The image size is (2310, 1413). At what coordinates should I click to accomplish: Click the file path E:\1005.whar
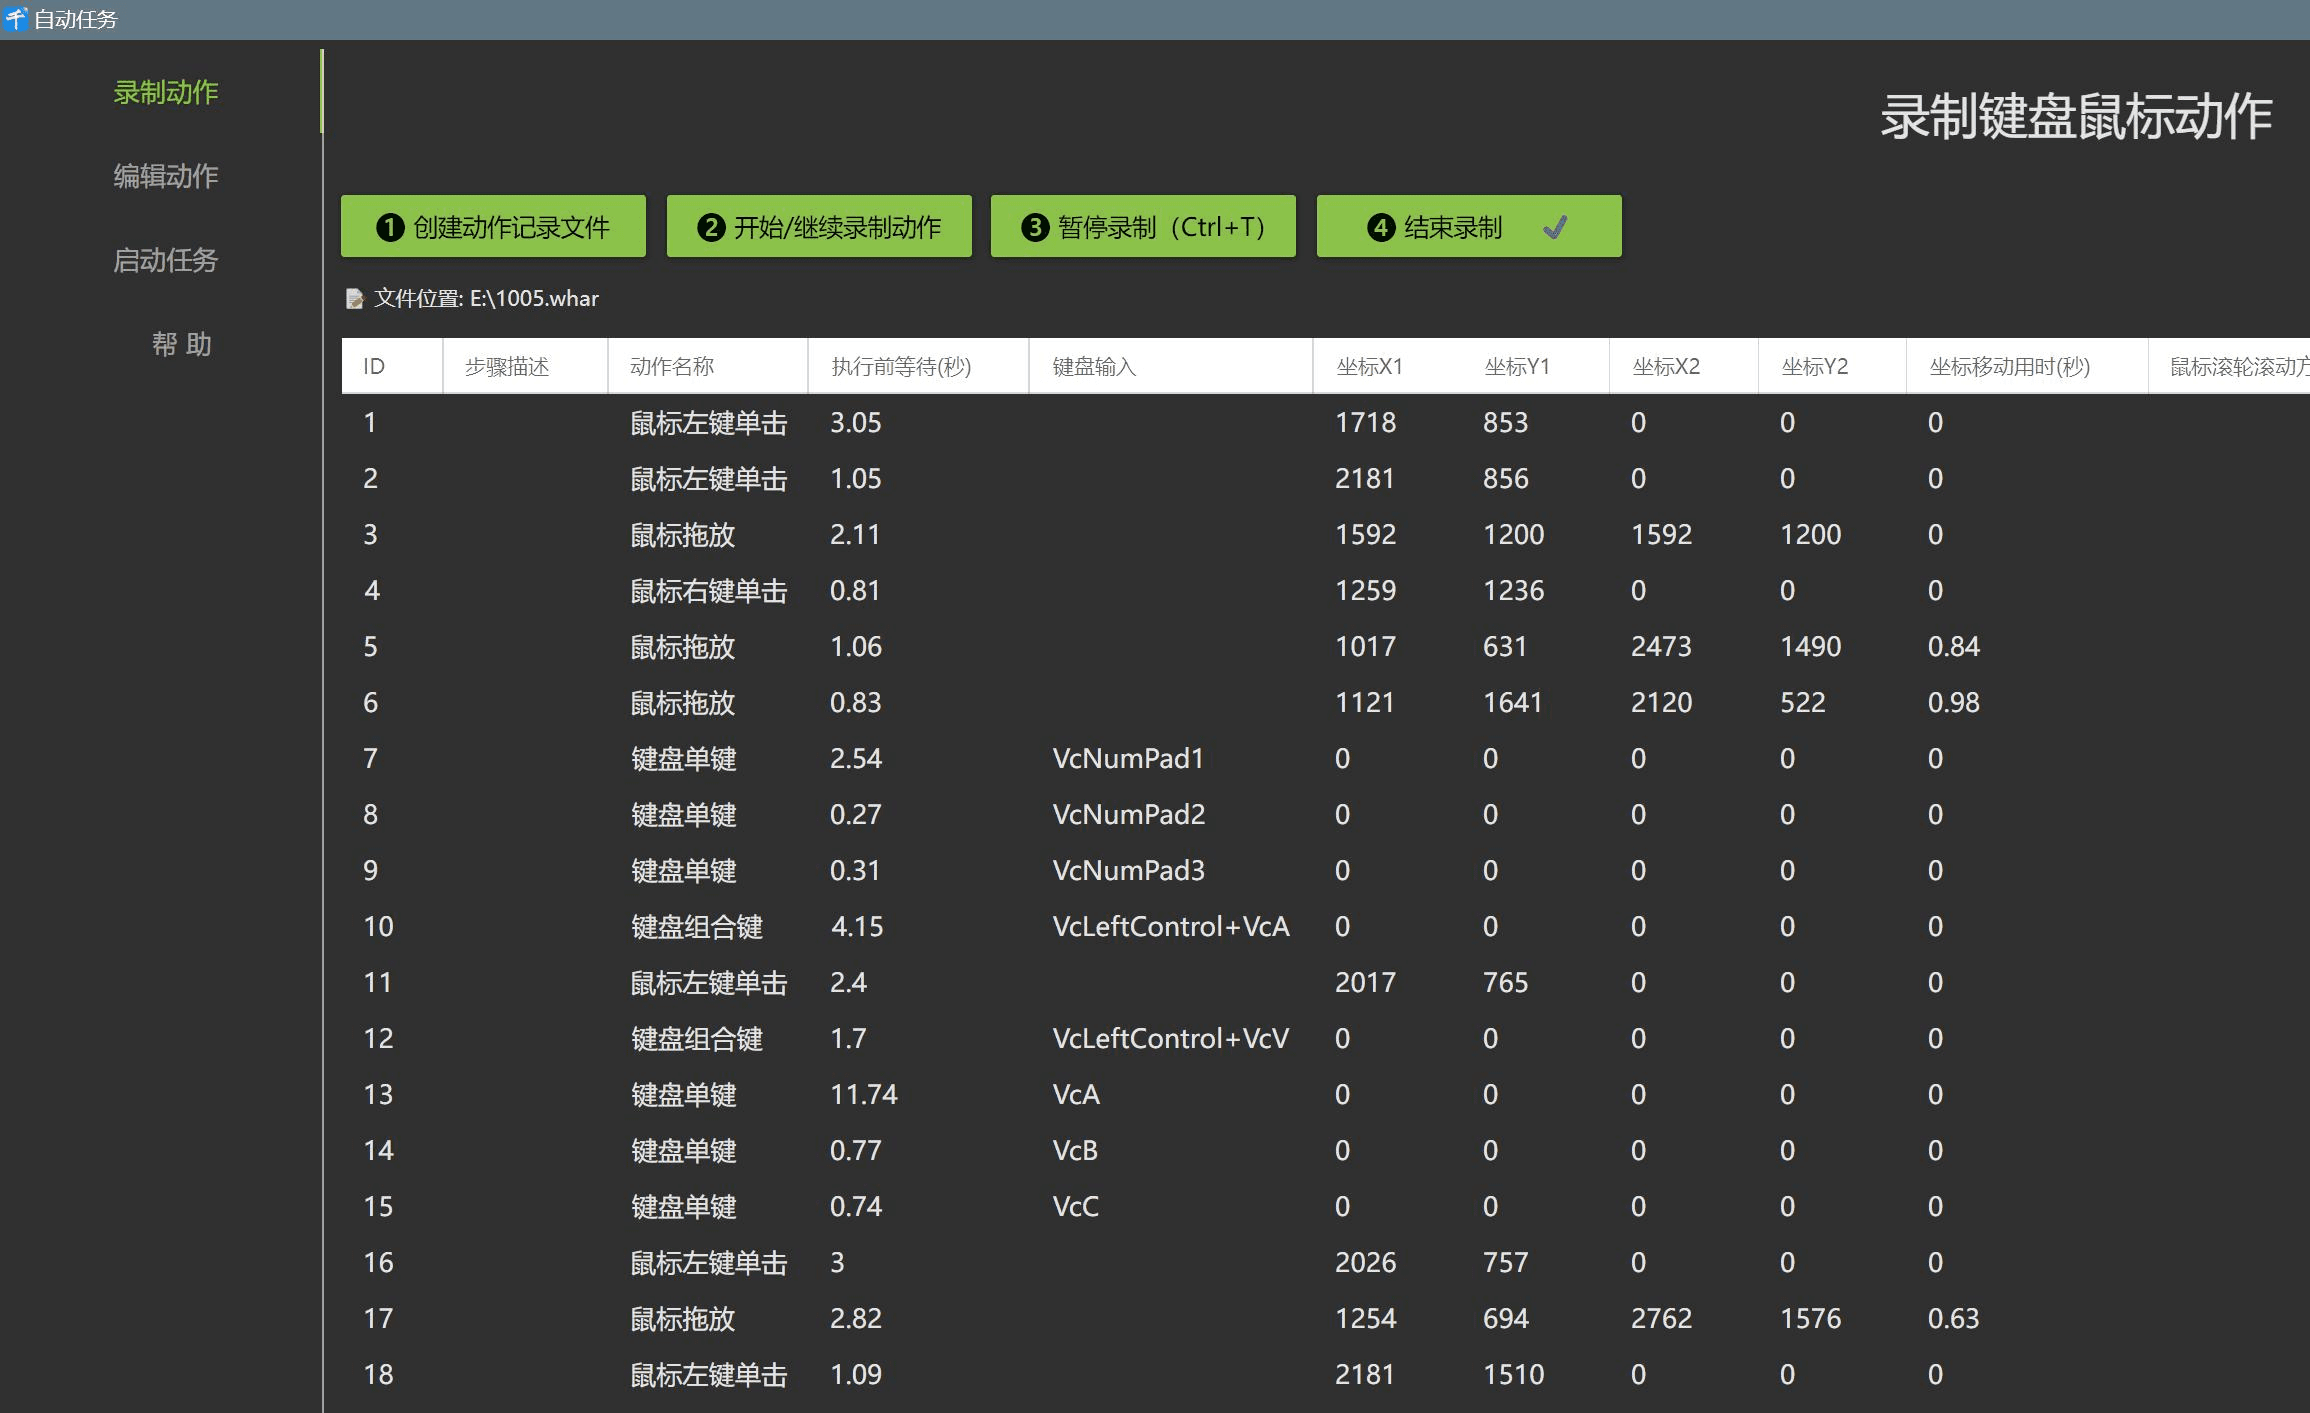click(535, 298)
